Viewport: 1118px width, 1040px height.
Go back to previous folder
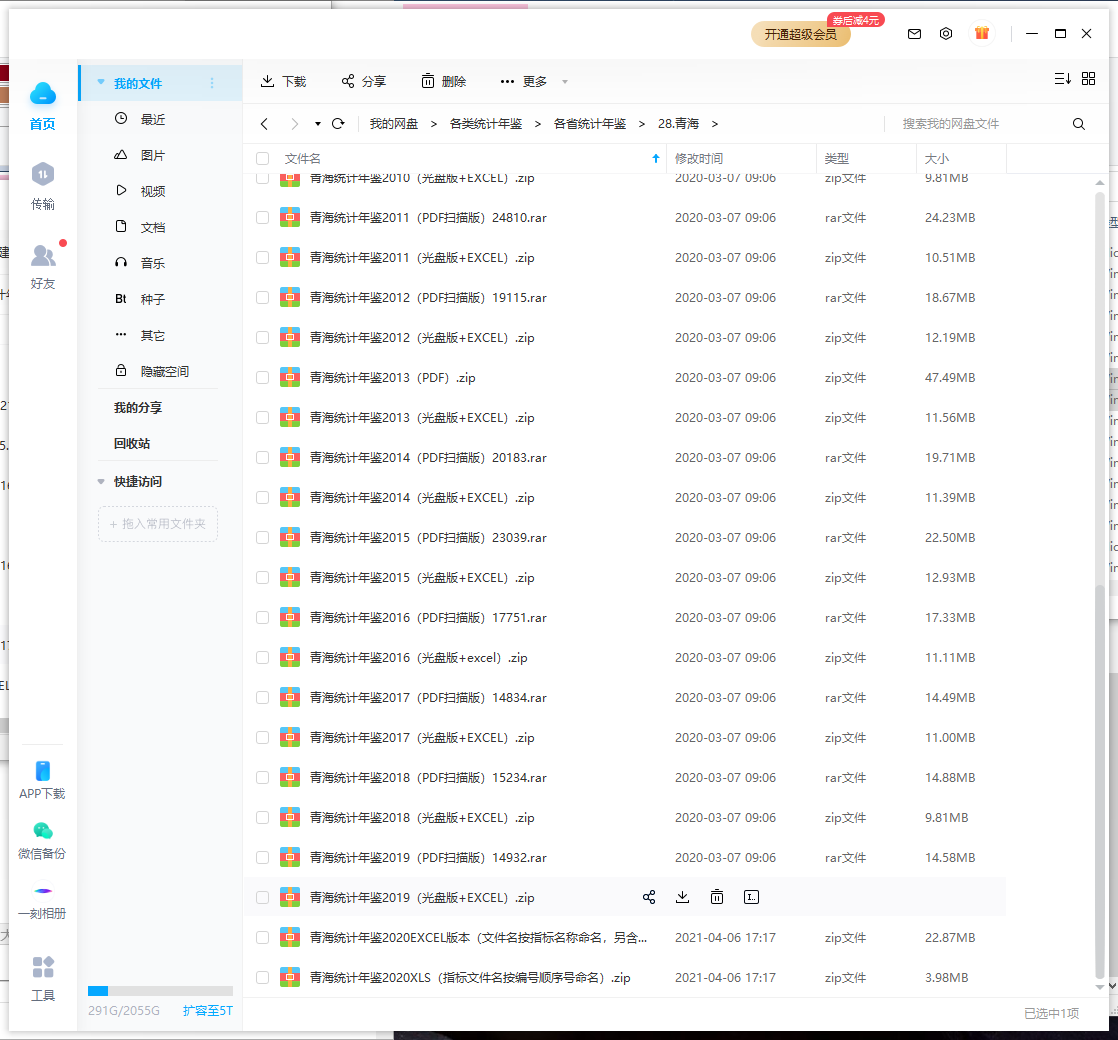click(x=265, y=124)
